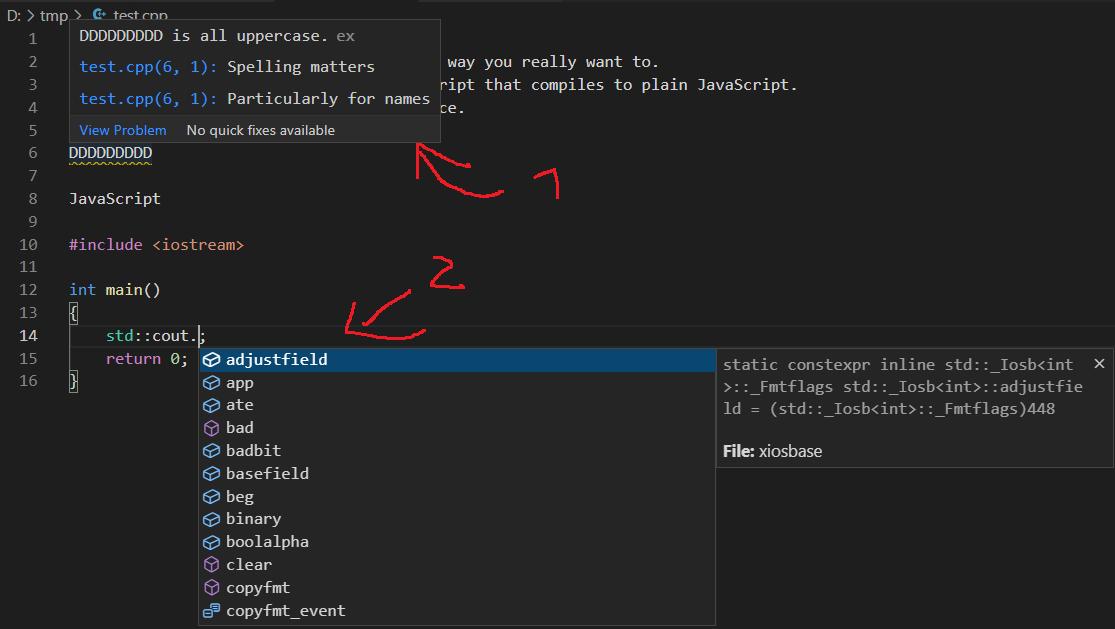Click line number 14 in the gutter

point(28,335)
